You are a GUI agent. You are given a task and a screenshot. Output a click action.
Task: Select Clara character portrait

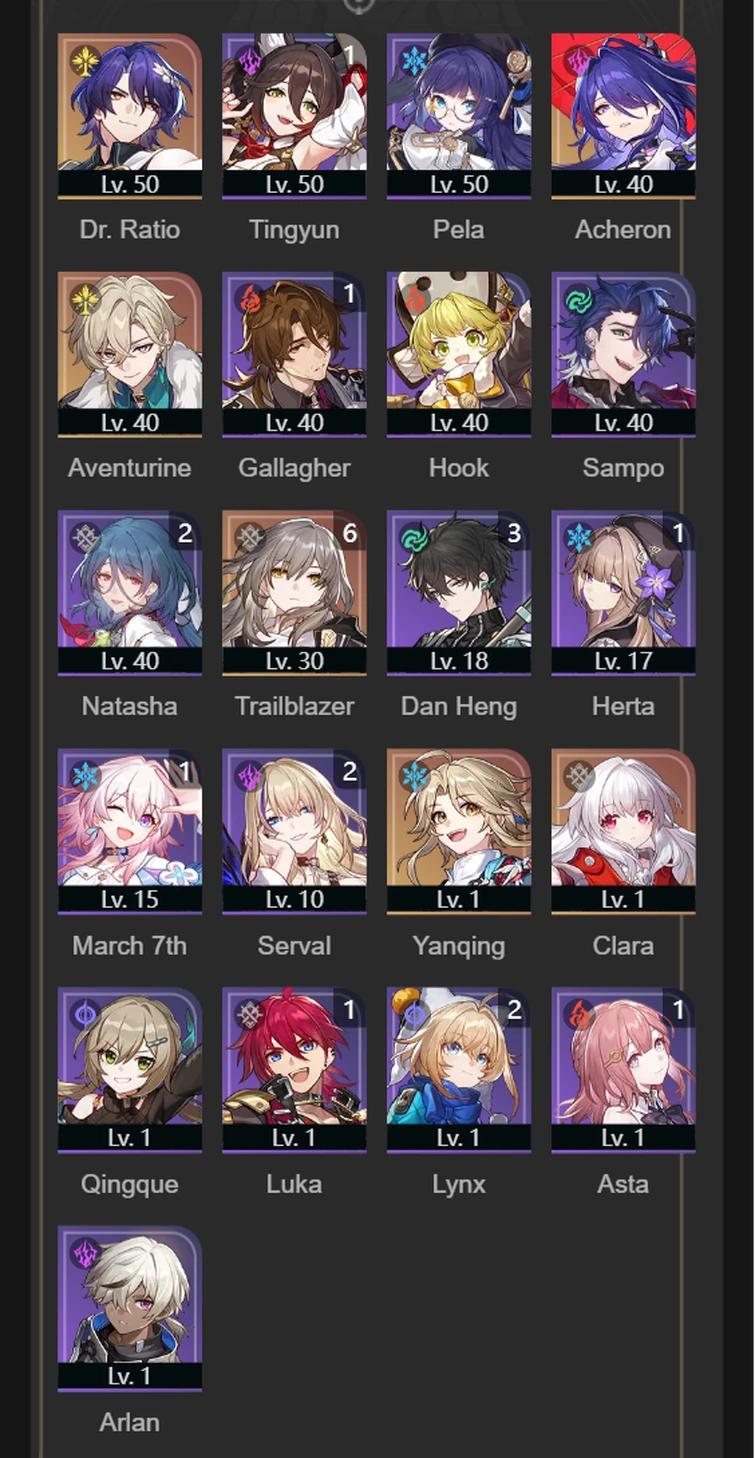pyautogui.click(x=623, y=831)
